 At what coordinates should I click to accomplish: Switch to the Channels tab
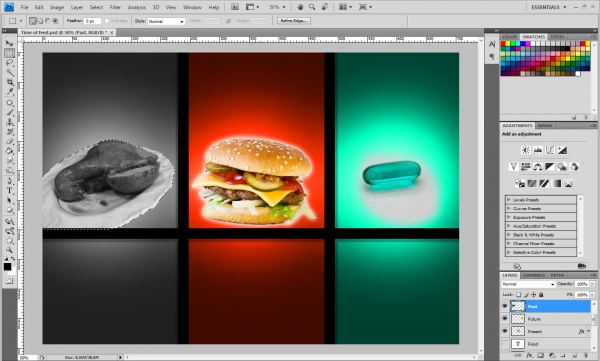533,275
